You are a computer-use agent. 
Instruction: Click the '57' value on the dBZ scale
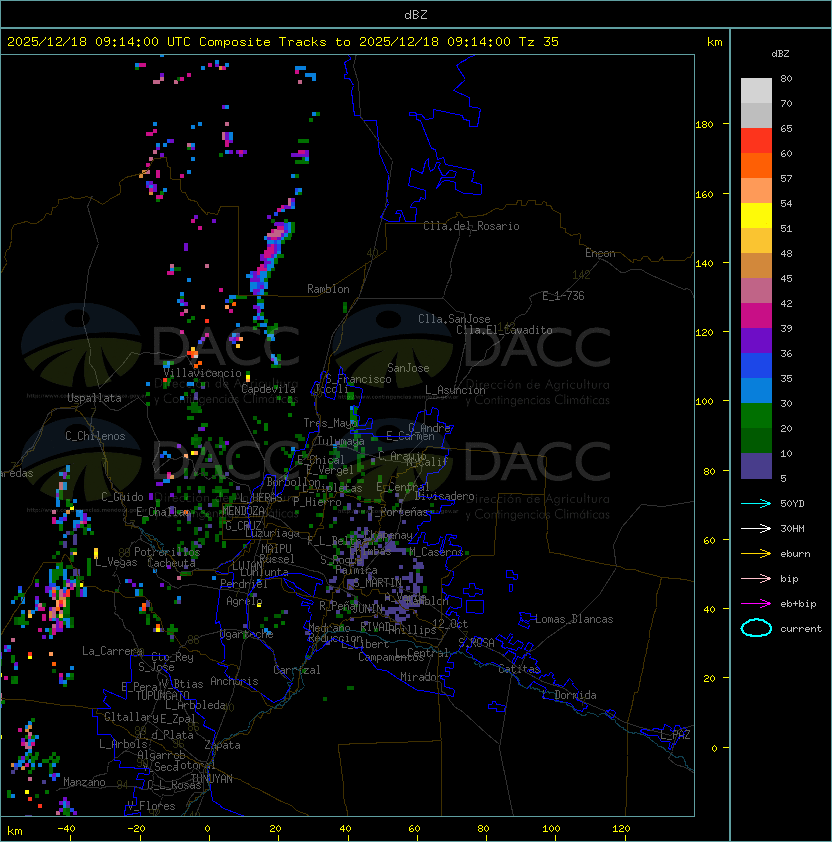tap(786, 178)
